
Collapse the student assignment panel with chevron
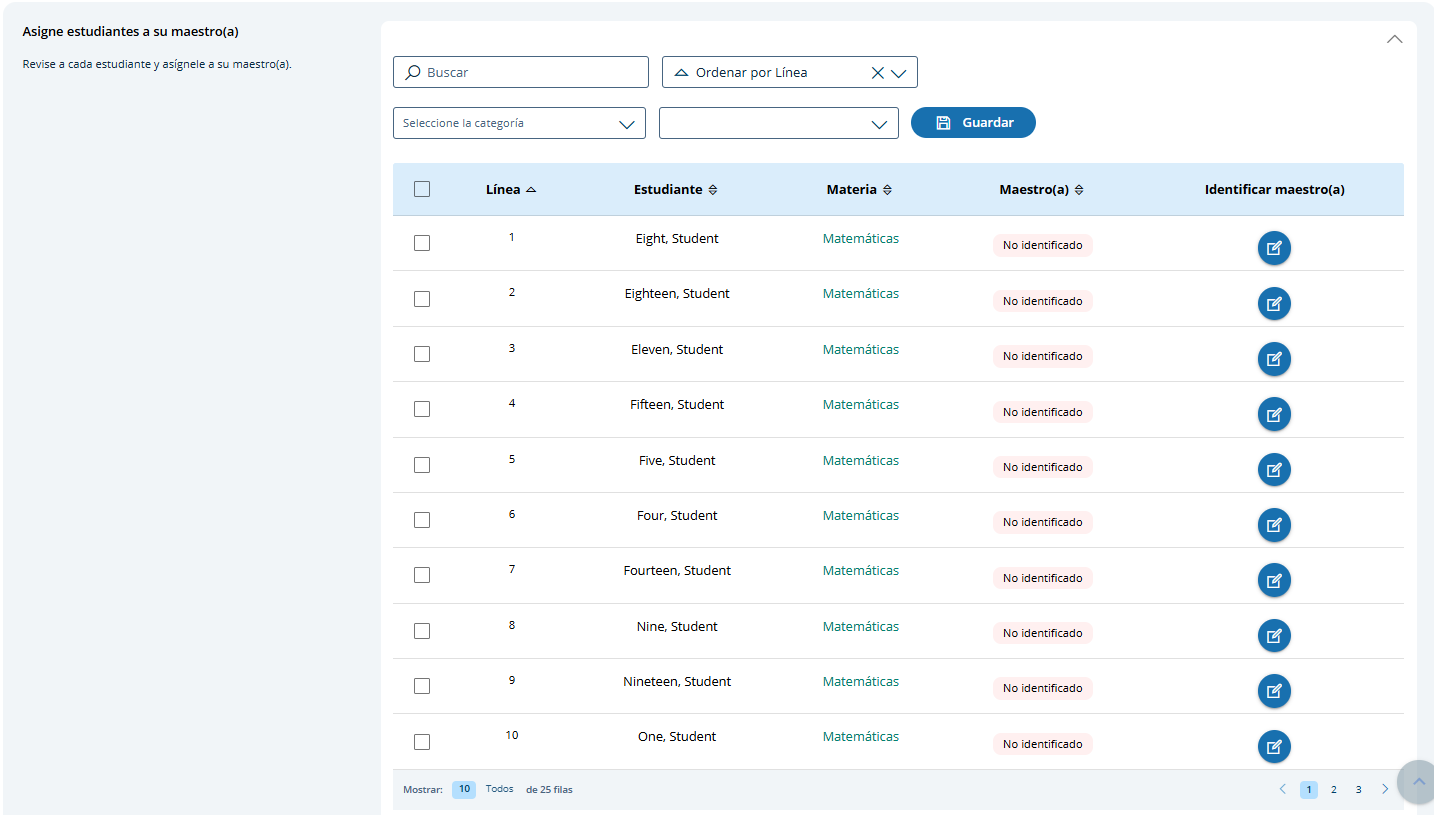(x=1394, y=39)
